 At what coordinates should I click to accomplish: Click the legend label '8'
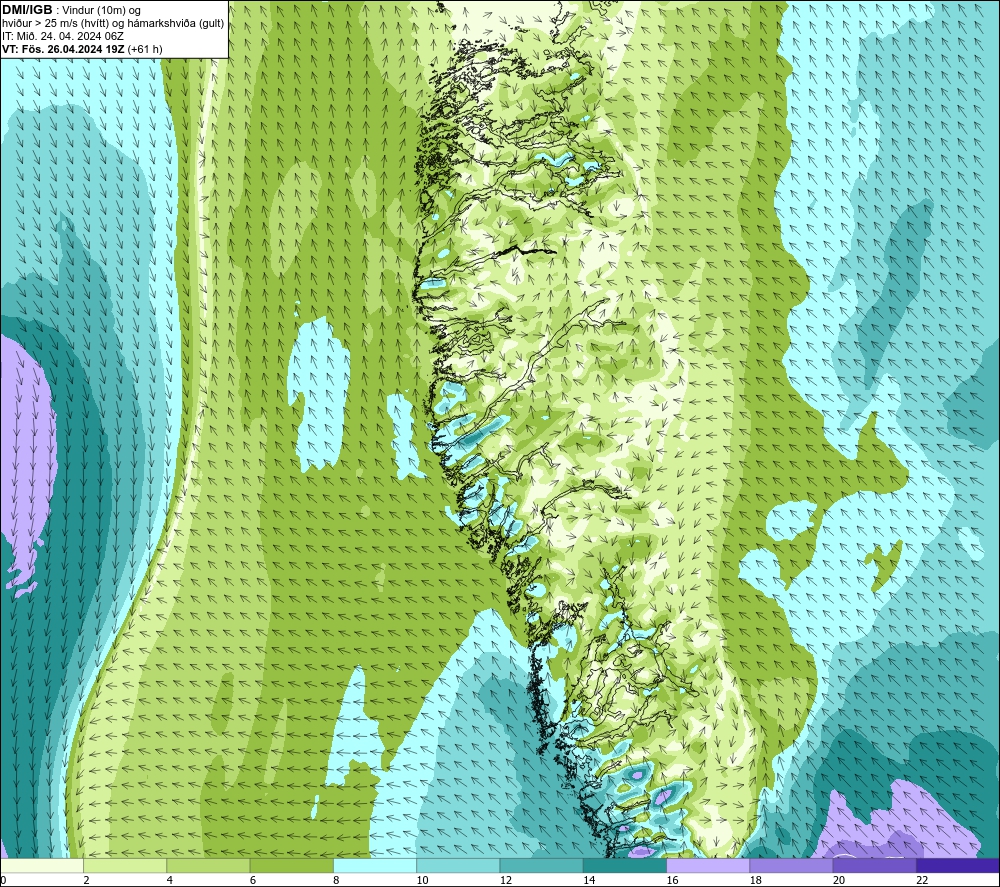[x=336, y=880]
